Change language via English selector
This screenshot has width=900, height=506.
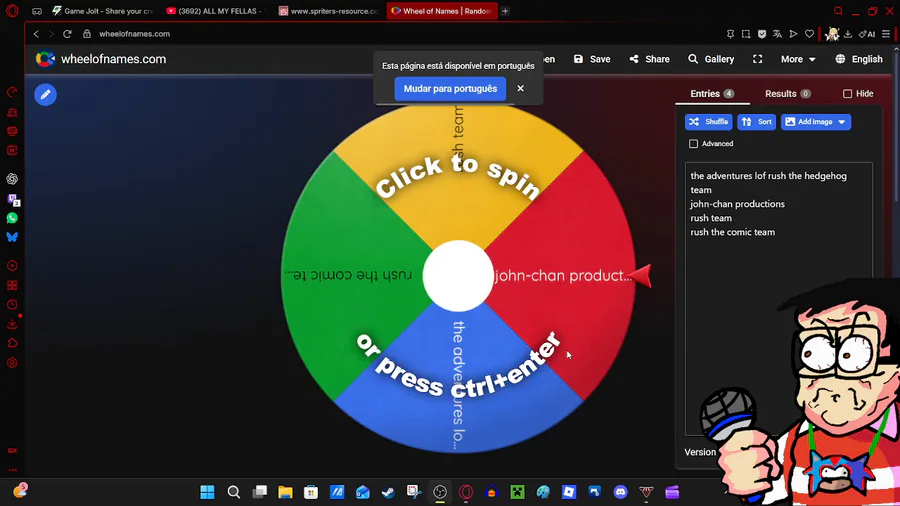pos(859,59)
